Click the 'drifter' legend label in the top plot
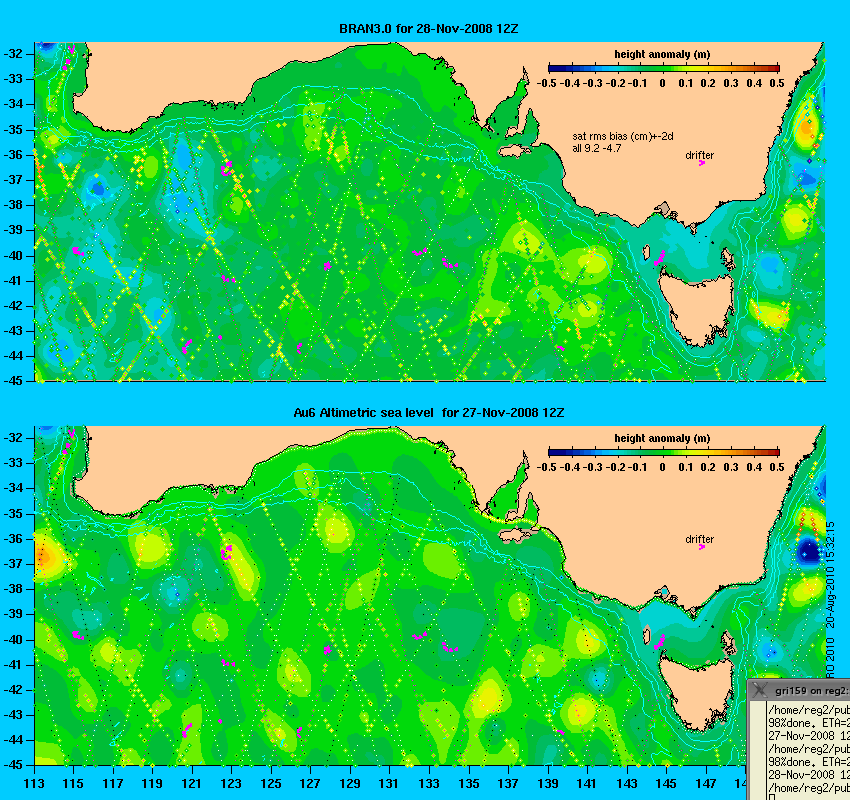The image size is (850, 800). click(699, 155)
